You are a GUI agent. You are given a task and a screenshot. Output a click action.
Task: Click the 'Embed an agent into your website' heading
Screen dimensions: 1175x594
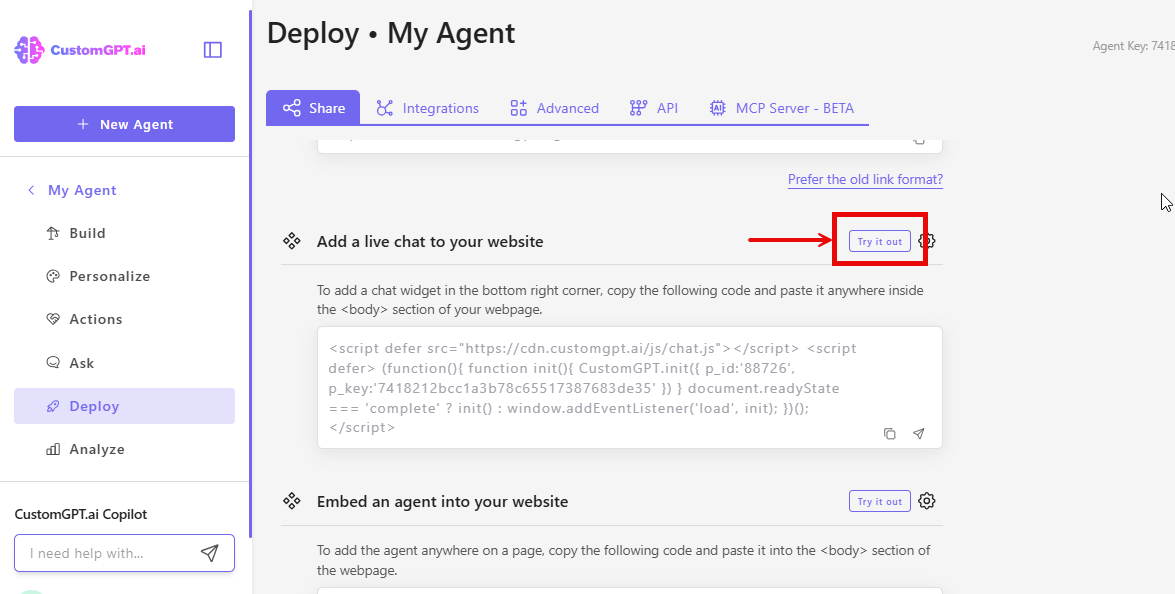click(442, 502)
